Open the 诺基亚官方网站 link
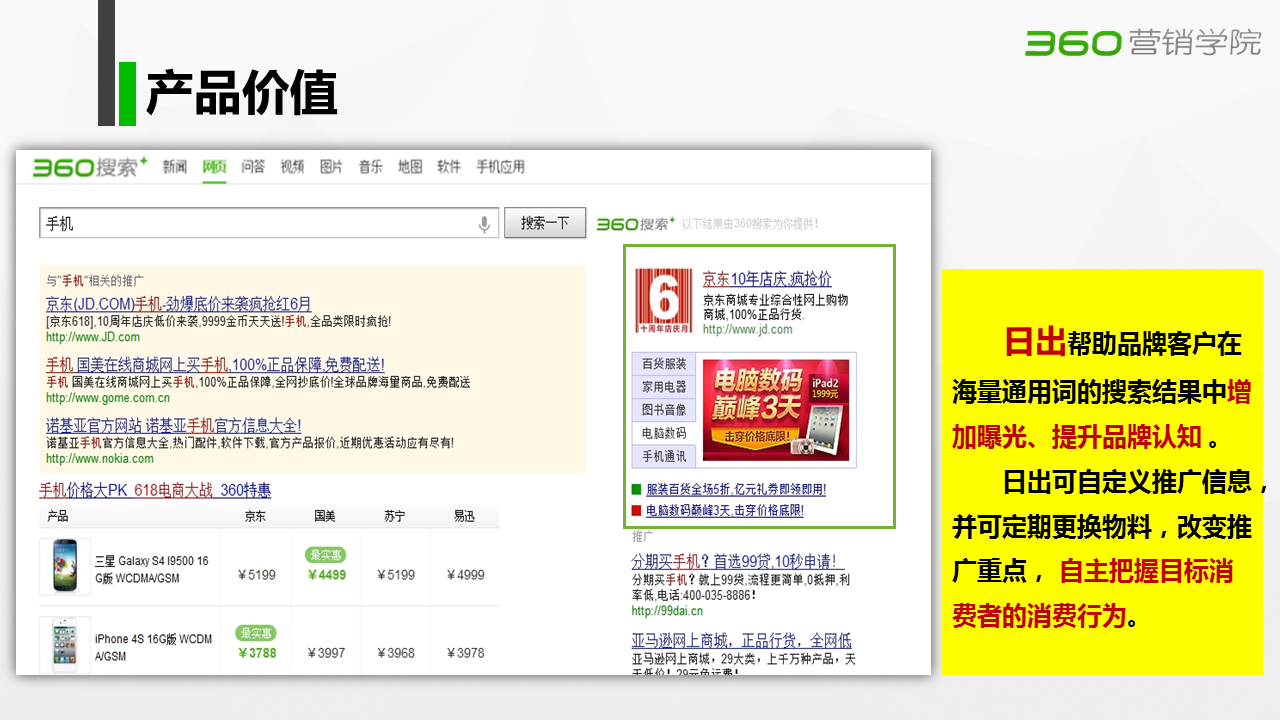The image size is (1280, 720). (173, 426)
